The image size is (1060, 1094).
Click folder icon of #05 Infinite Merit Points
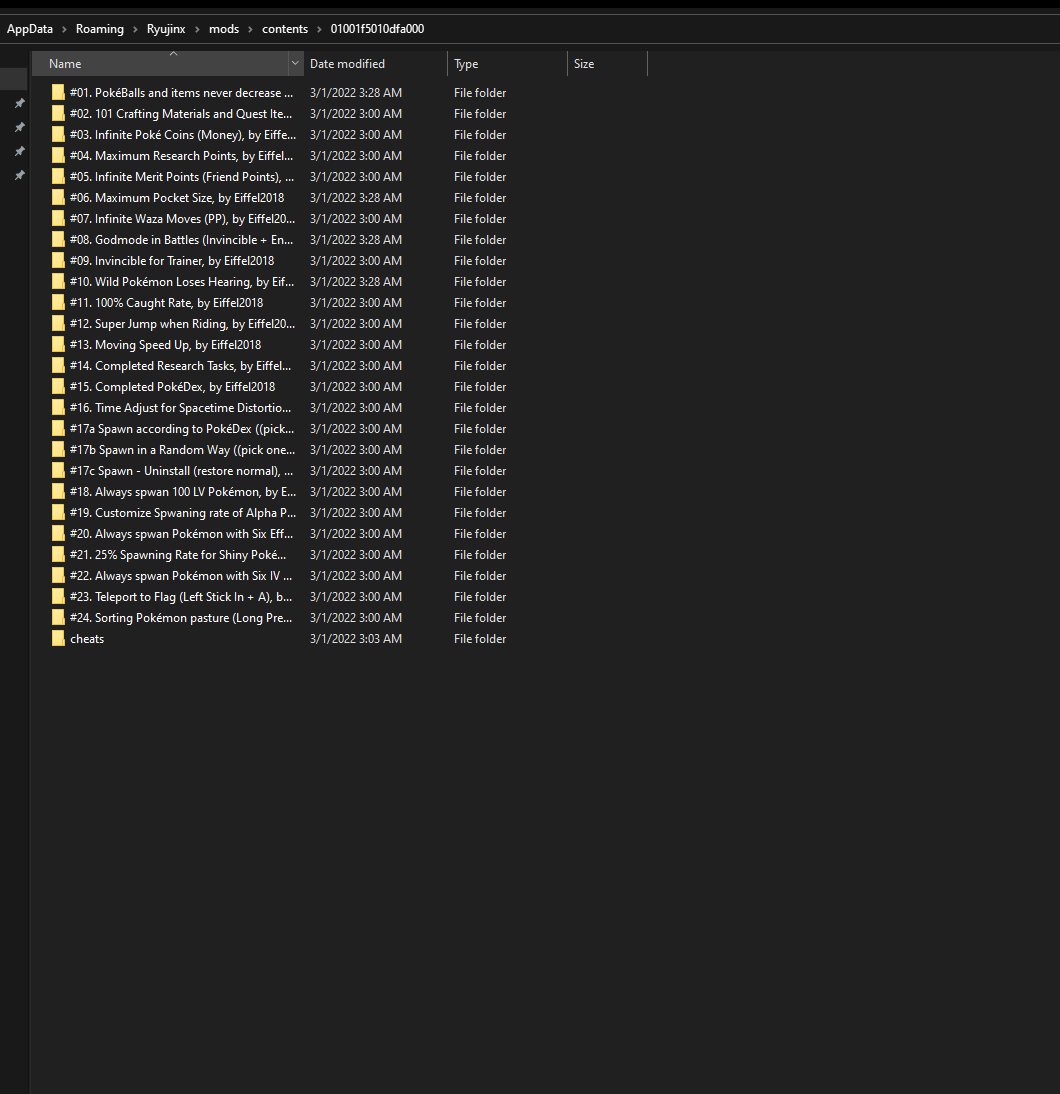[x=58, y=177]
